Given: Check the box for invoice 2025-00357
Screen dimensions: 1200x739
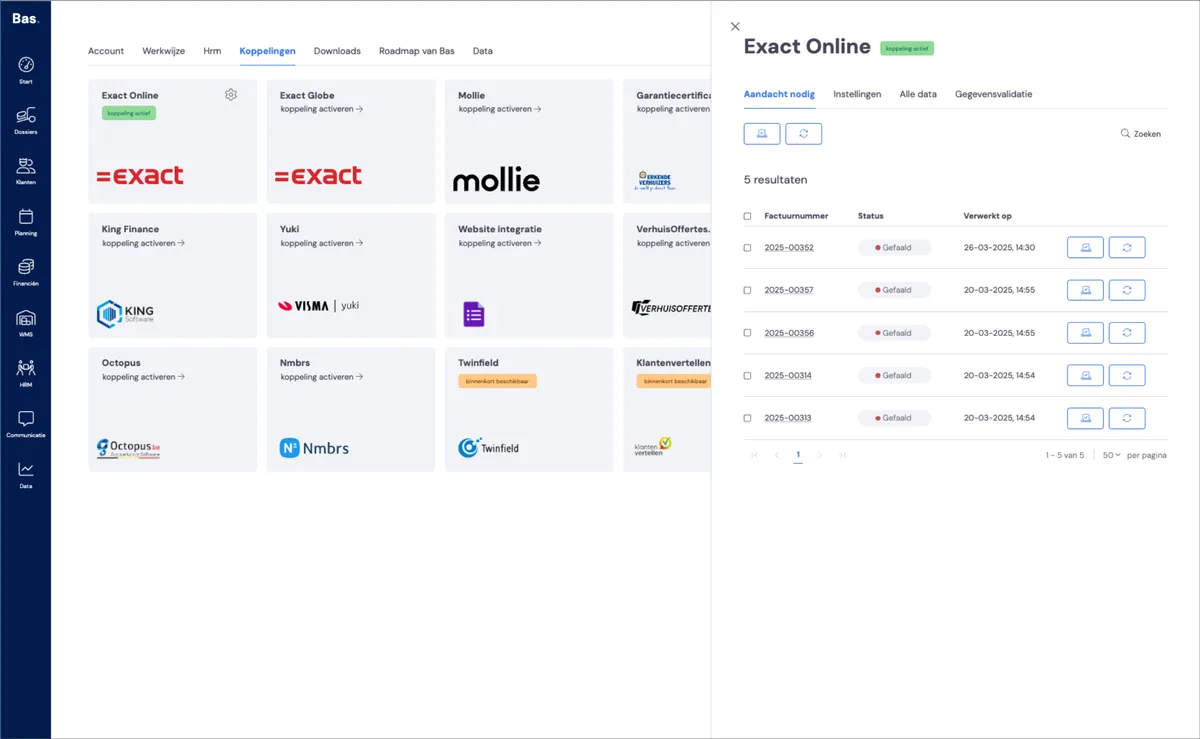Looking at the screenshot, I should (x=747, y=290).
